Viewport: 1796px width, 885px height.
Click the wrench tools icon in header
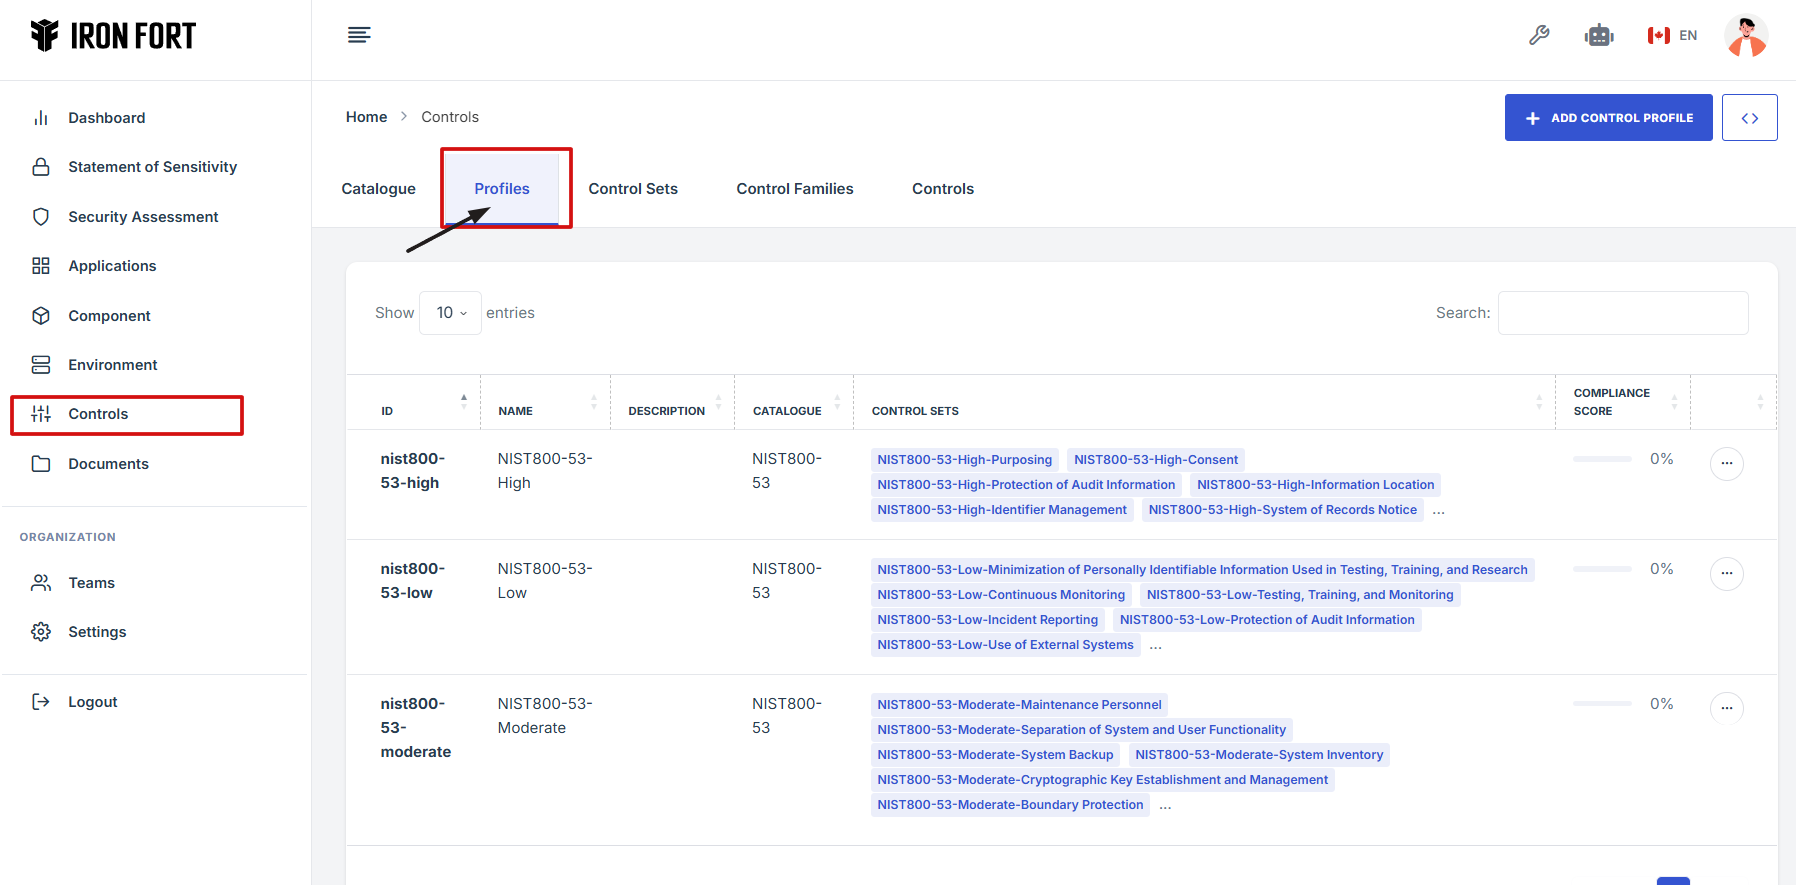click(x=1539, y=36)
